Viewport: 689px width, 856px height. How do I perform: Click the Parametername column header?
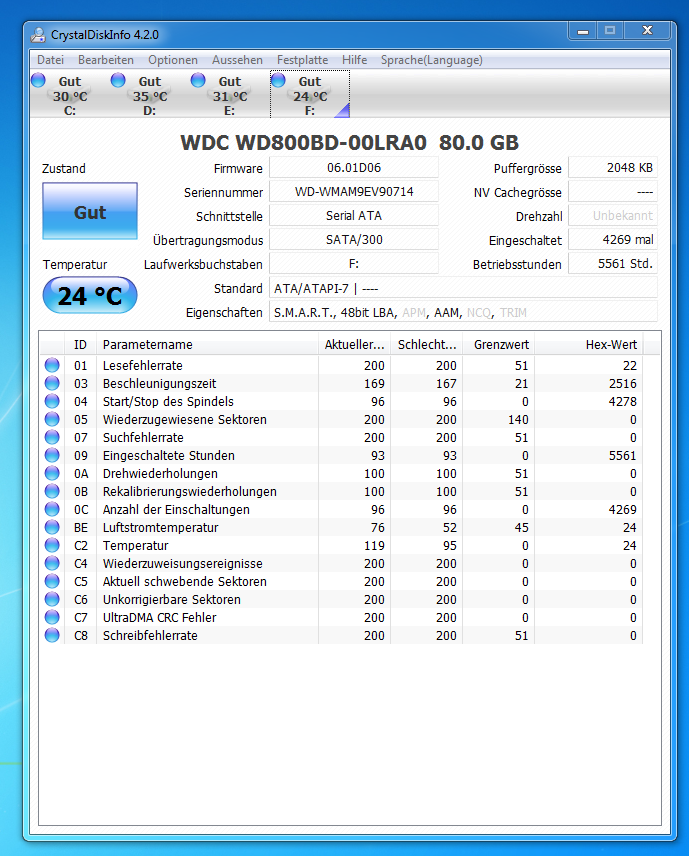pos(207,344)
